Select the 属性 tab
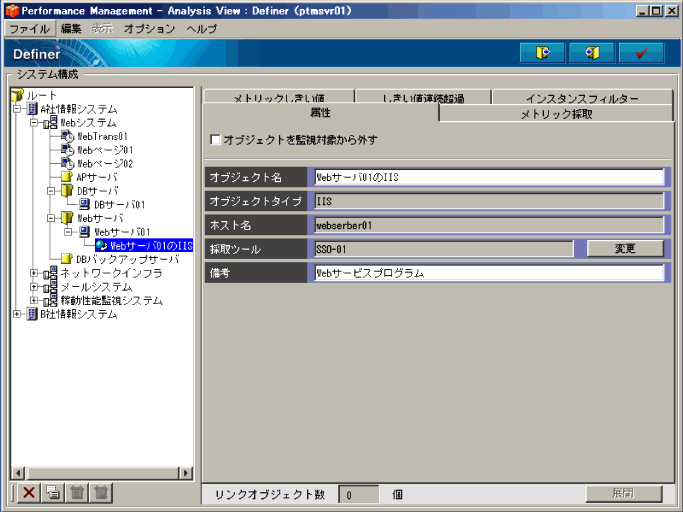 pos(321,113)
